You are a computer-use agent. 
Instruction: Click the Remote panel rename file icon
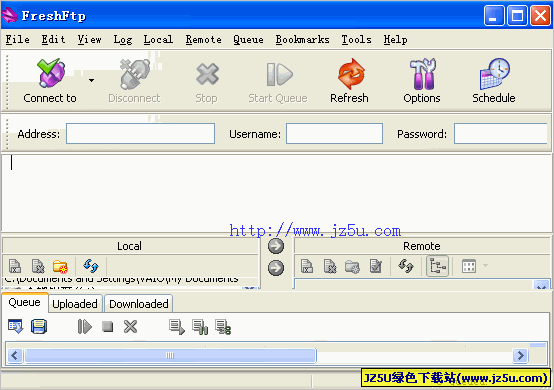pyautogui.click(x=307, y=266)
